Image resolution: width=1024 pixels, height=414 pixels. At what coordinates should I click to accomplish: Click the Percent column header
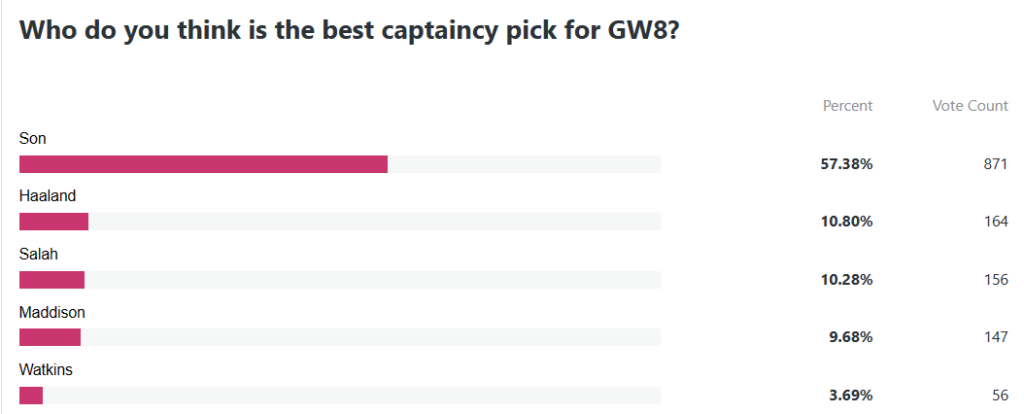[848, 106]
